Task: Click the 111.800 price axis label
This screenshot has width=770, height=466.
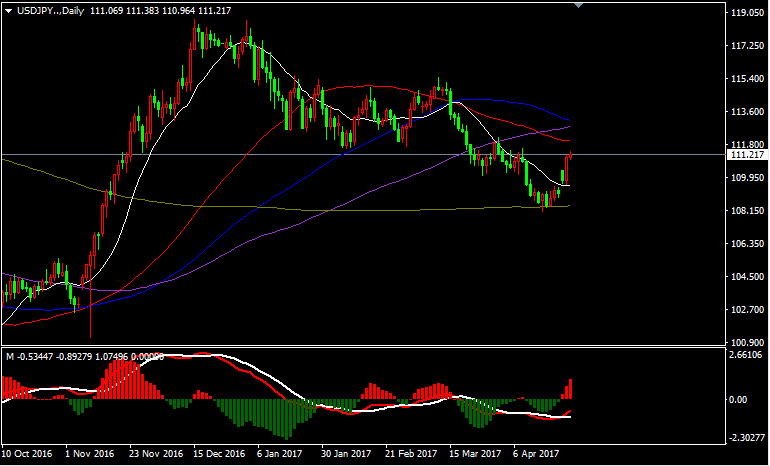Action: (x=746, y=145)
